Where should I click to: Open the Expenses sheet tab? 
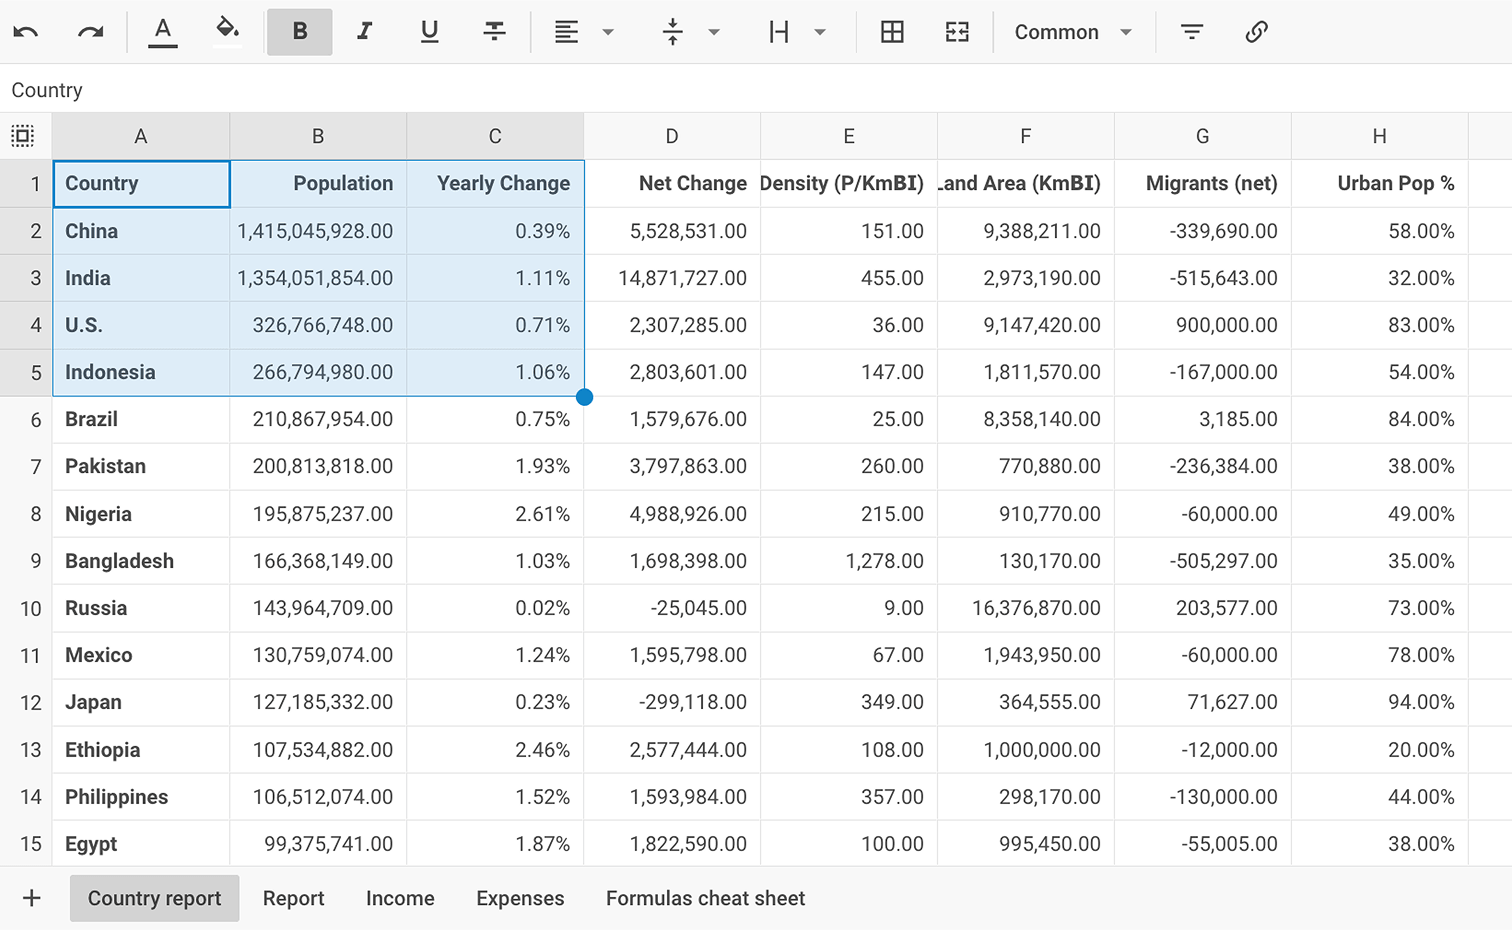520,898
